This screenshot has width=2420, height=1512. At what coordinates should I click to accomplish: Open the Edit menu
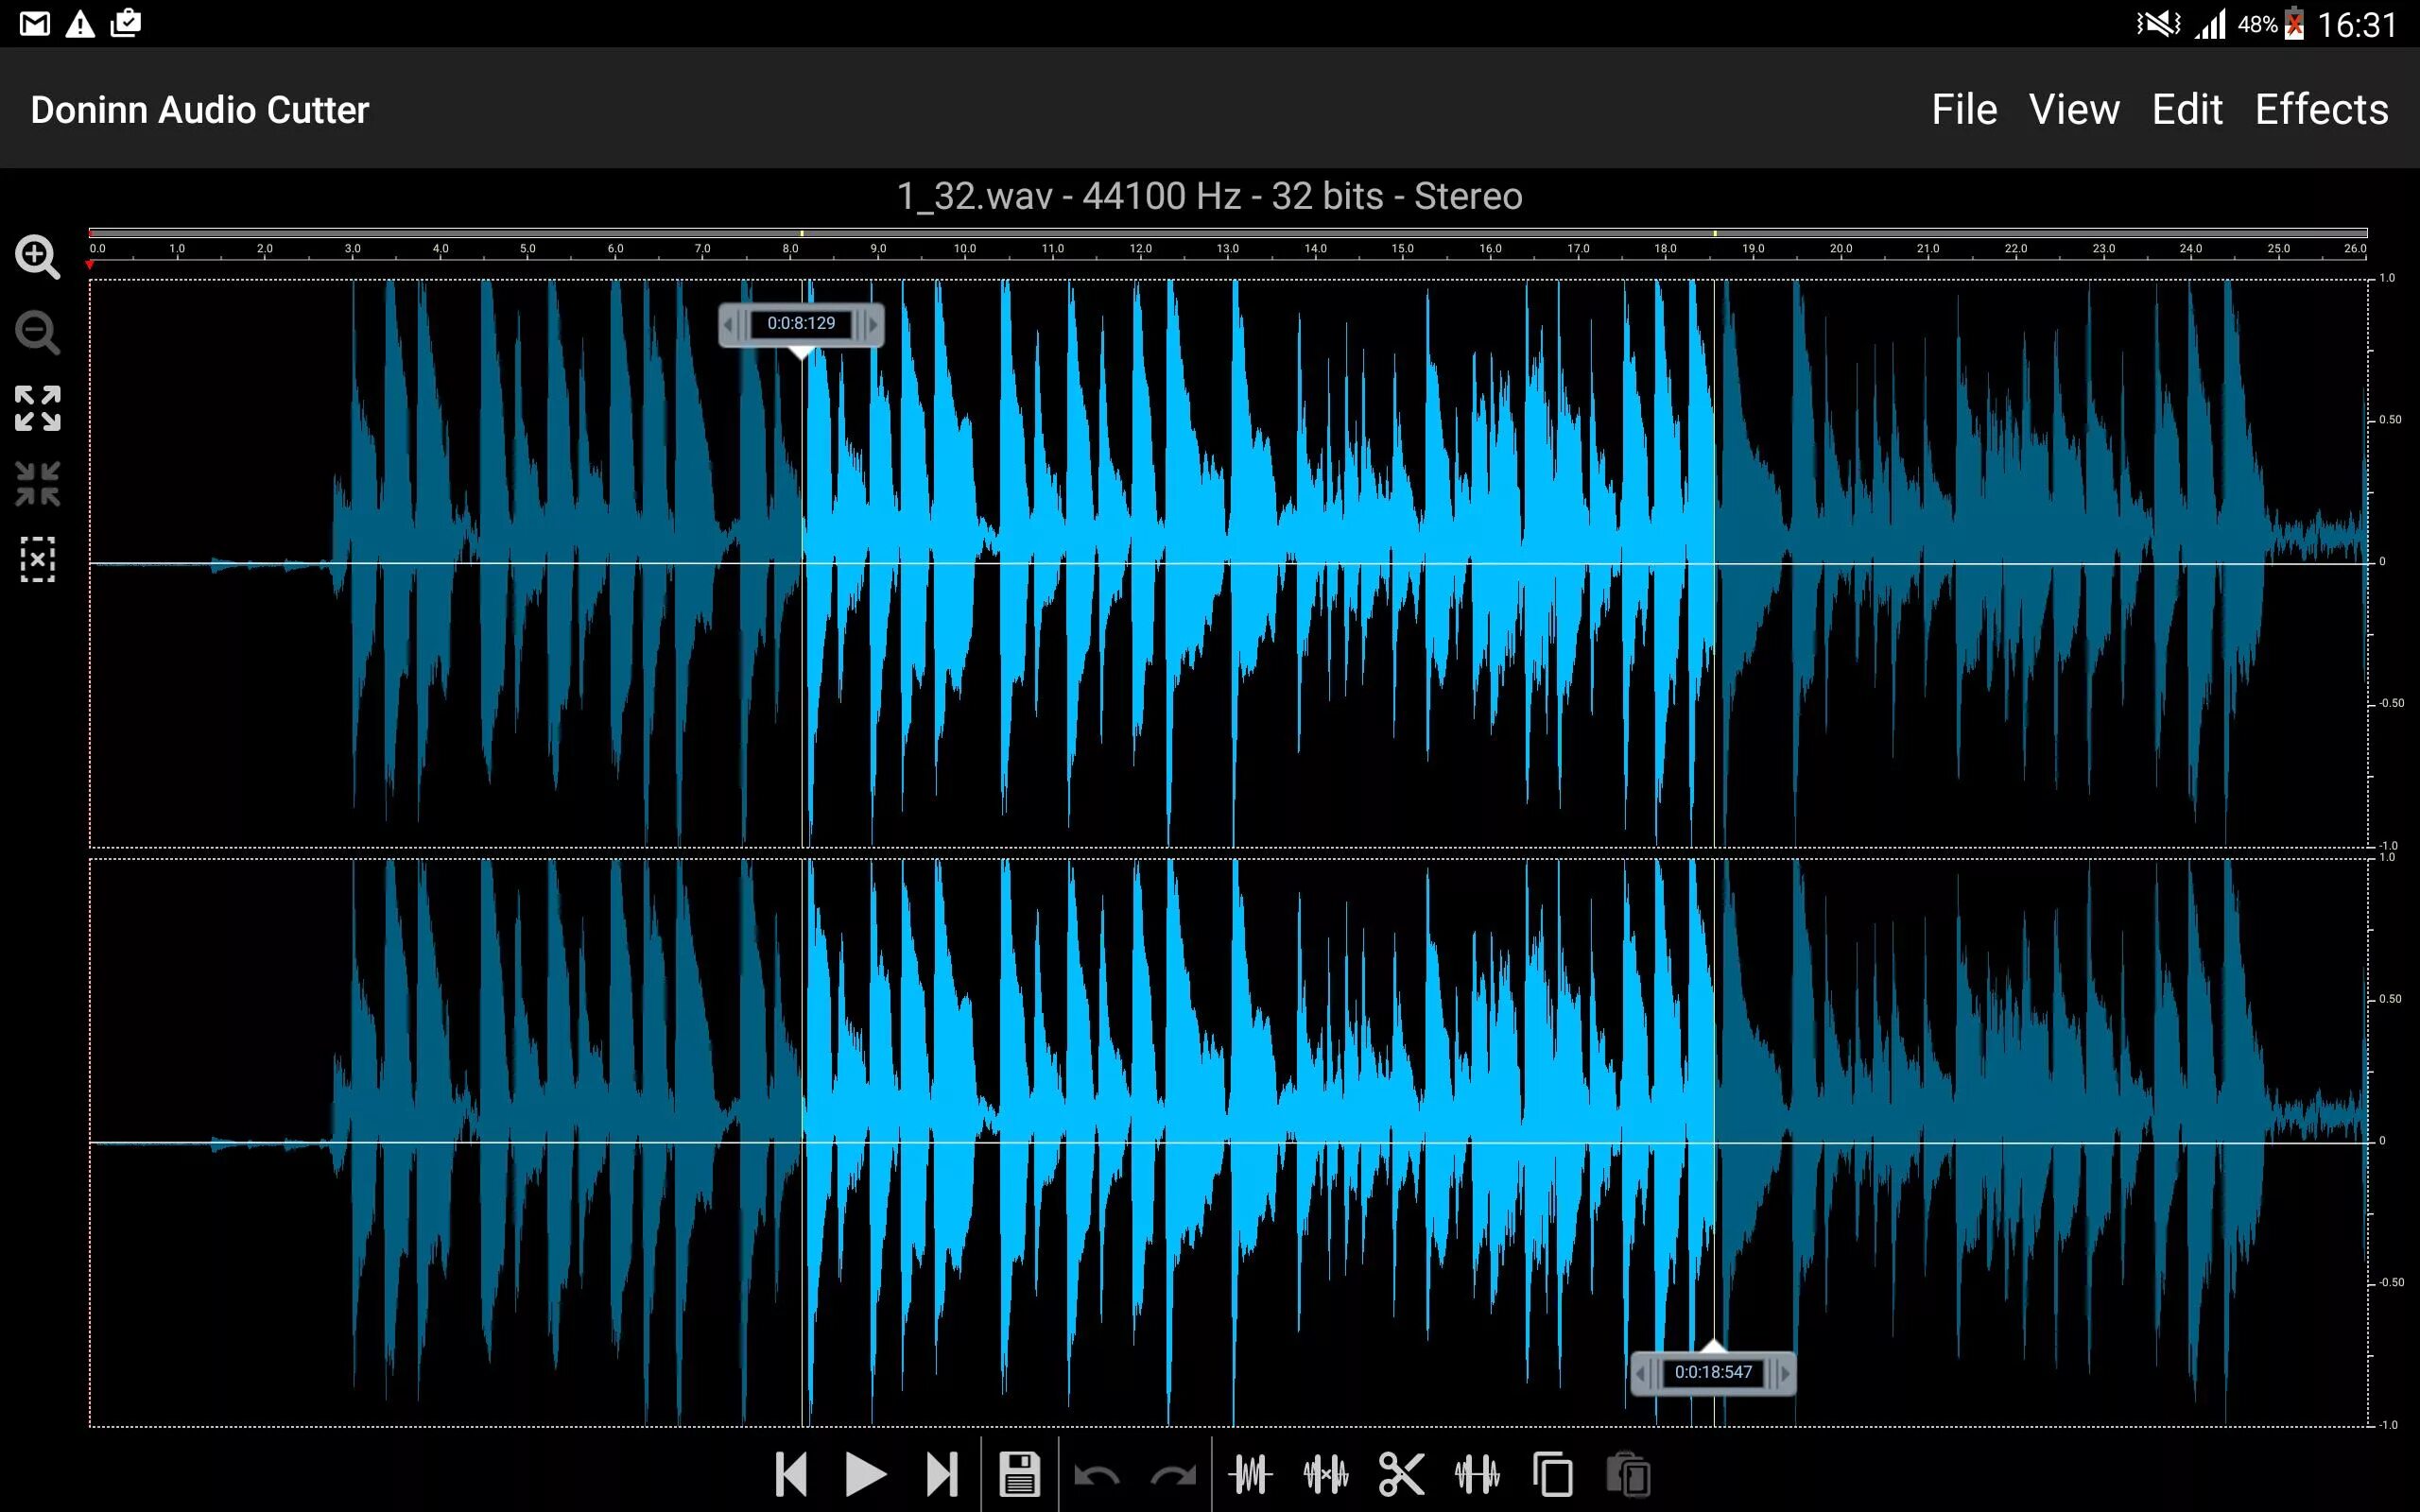pyautogui.click(x=2186, y=109)
